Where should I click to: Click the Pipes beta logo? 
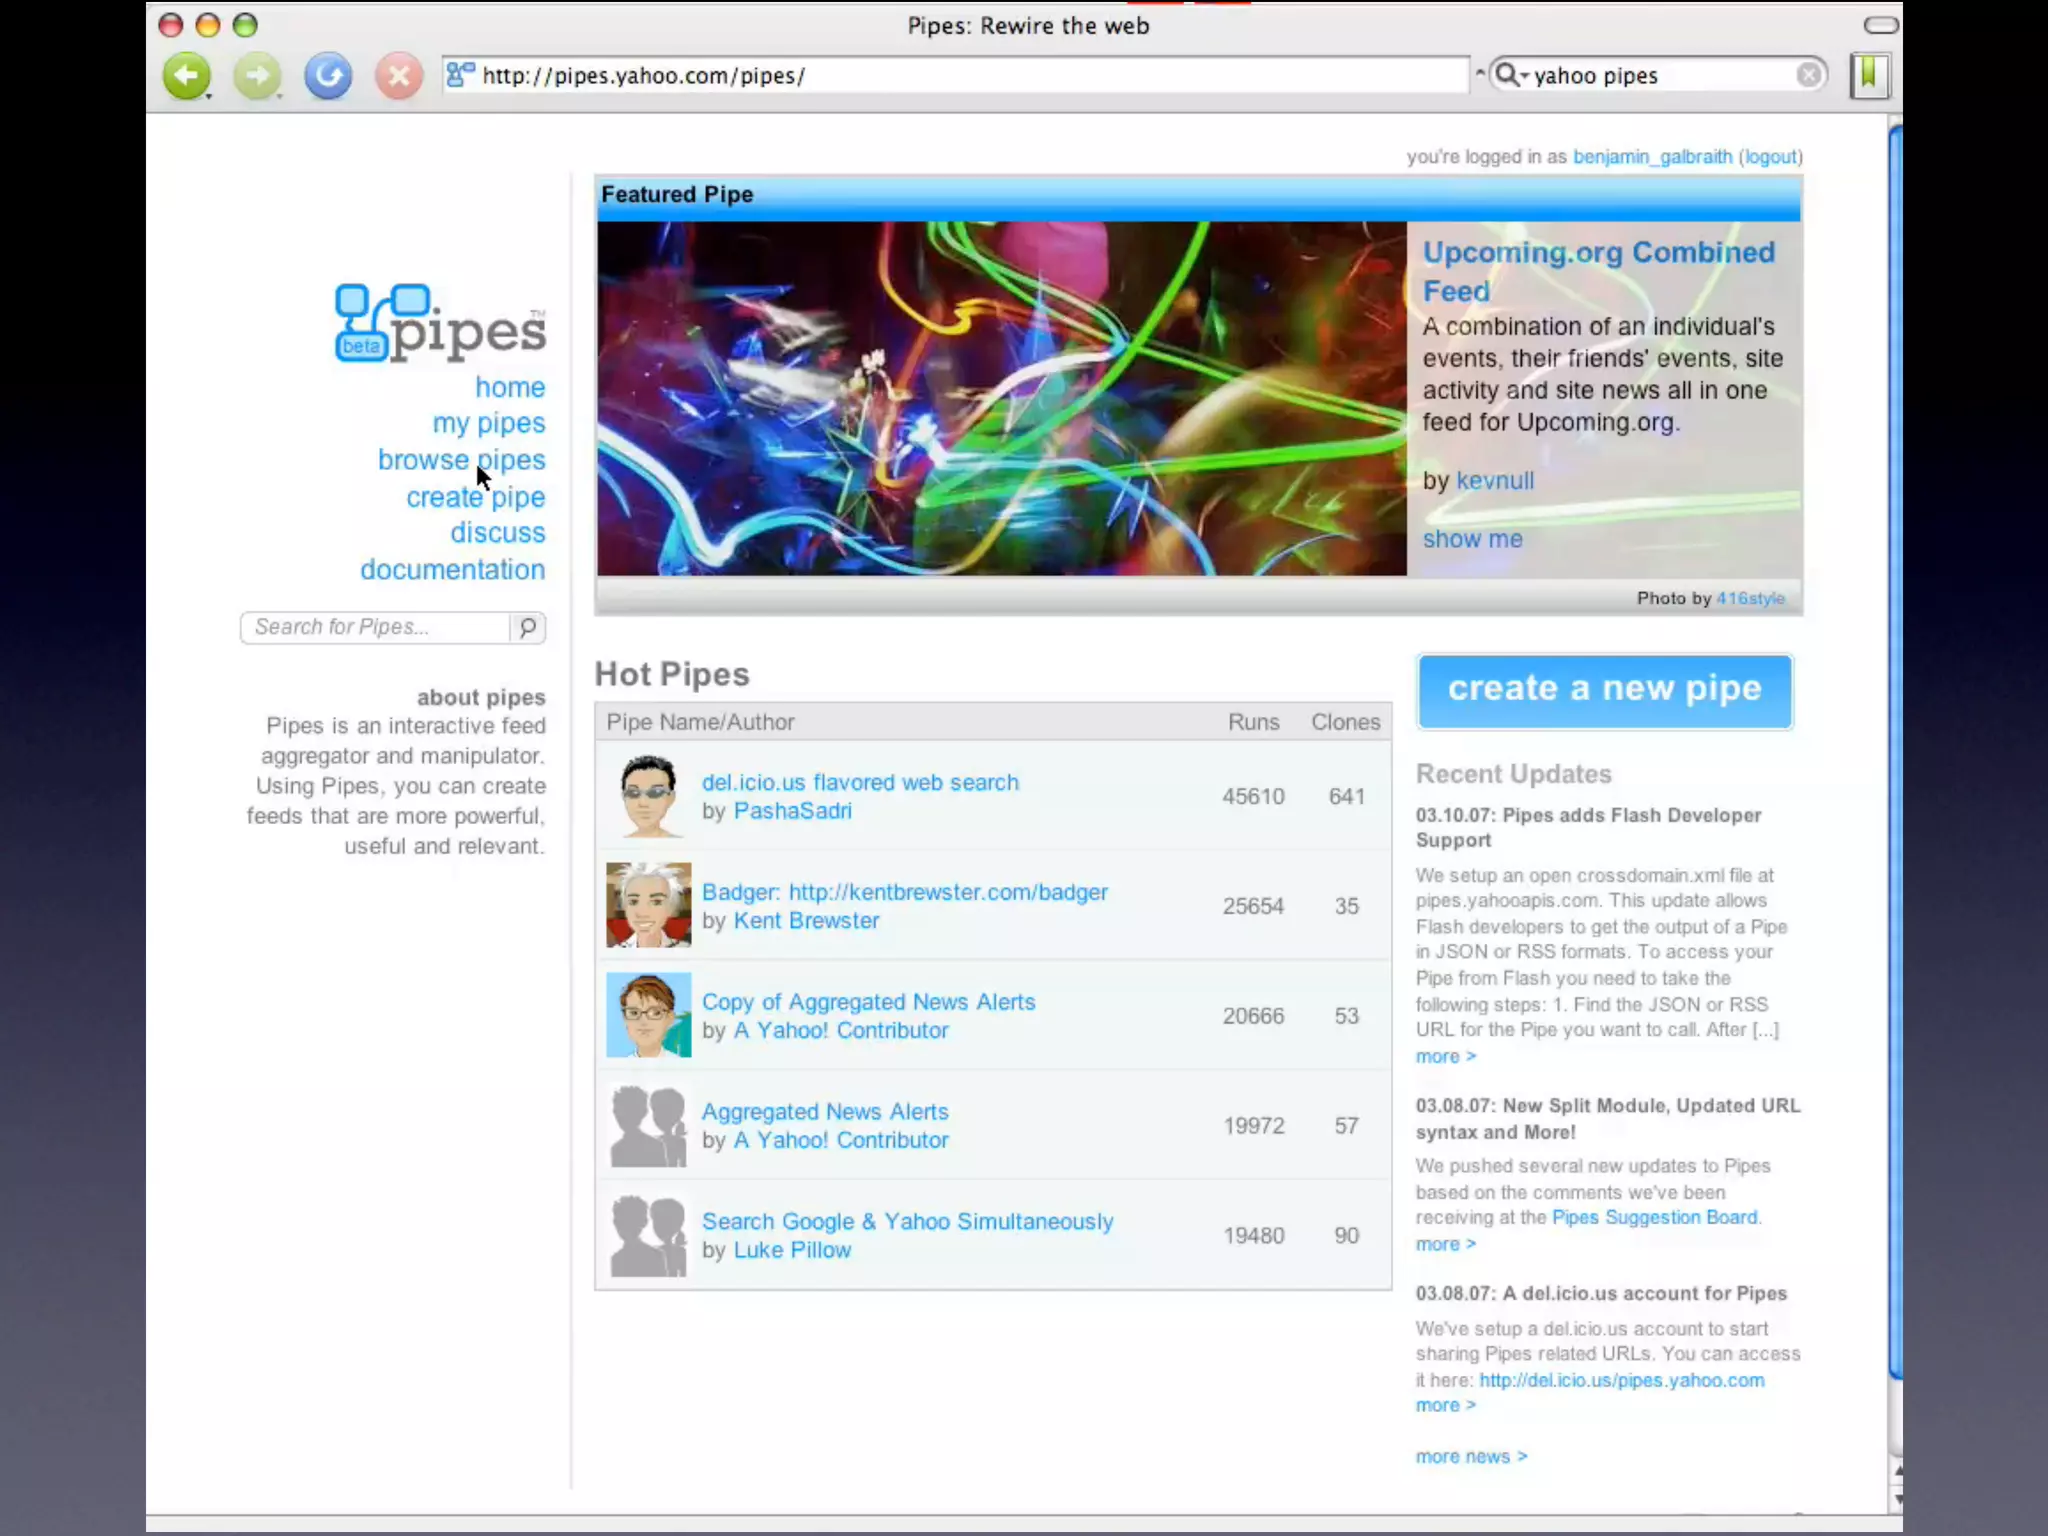[441, 324]
